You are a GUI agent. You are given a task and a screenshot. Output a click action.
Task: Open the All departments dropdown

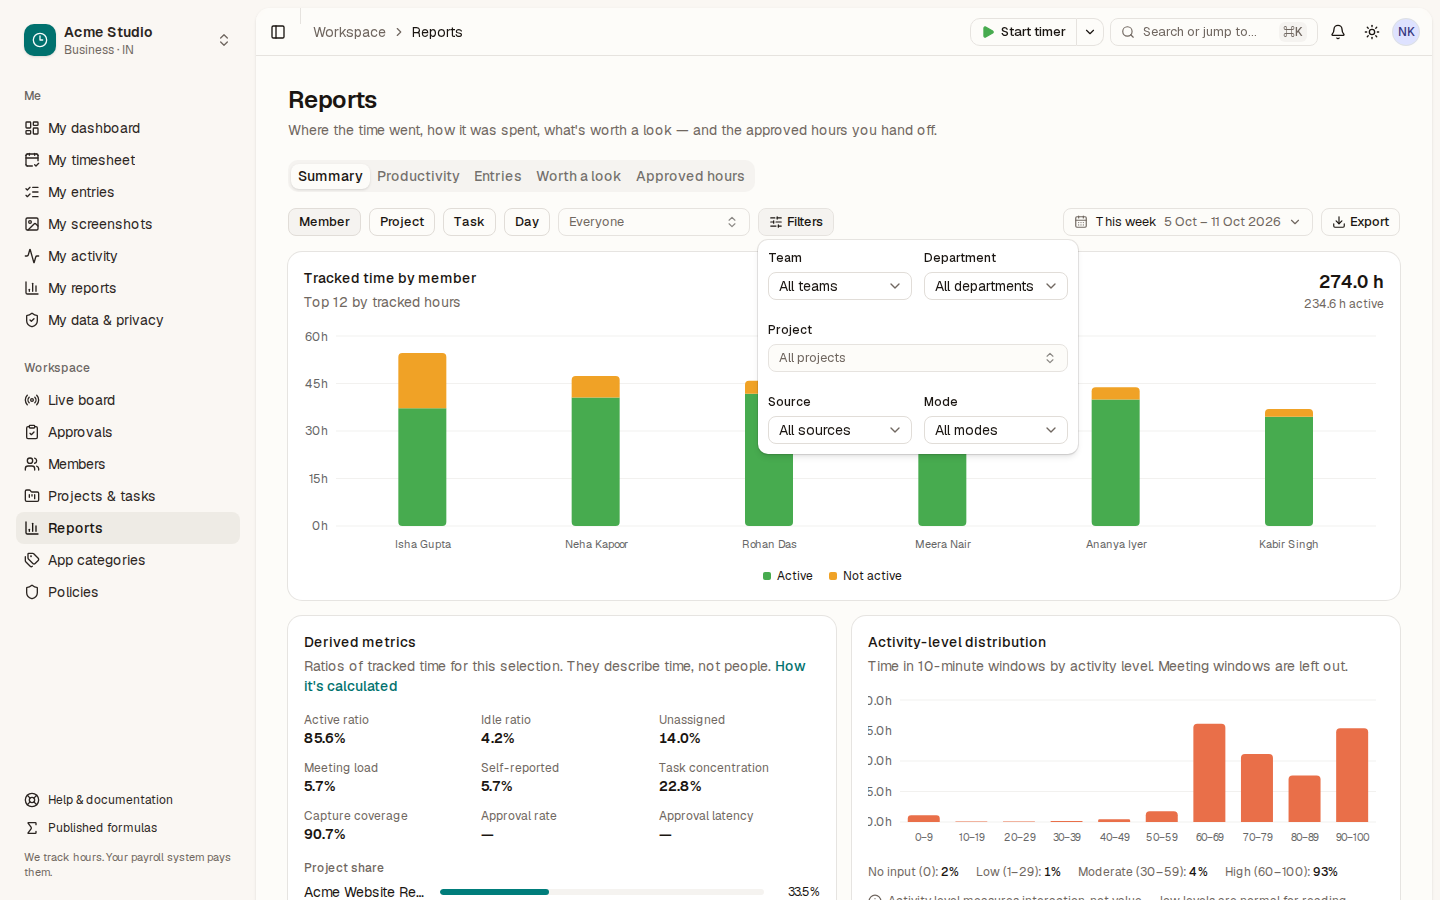(x=996, y=286)
